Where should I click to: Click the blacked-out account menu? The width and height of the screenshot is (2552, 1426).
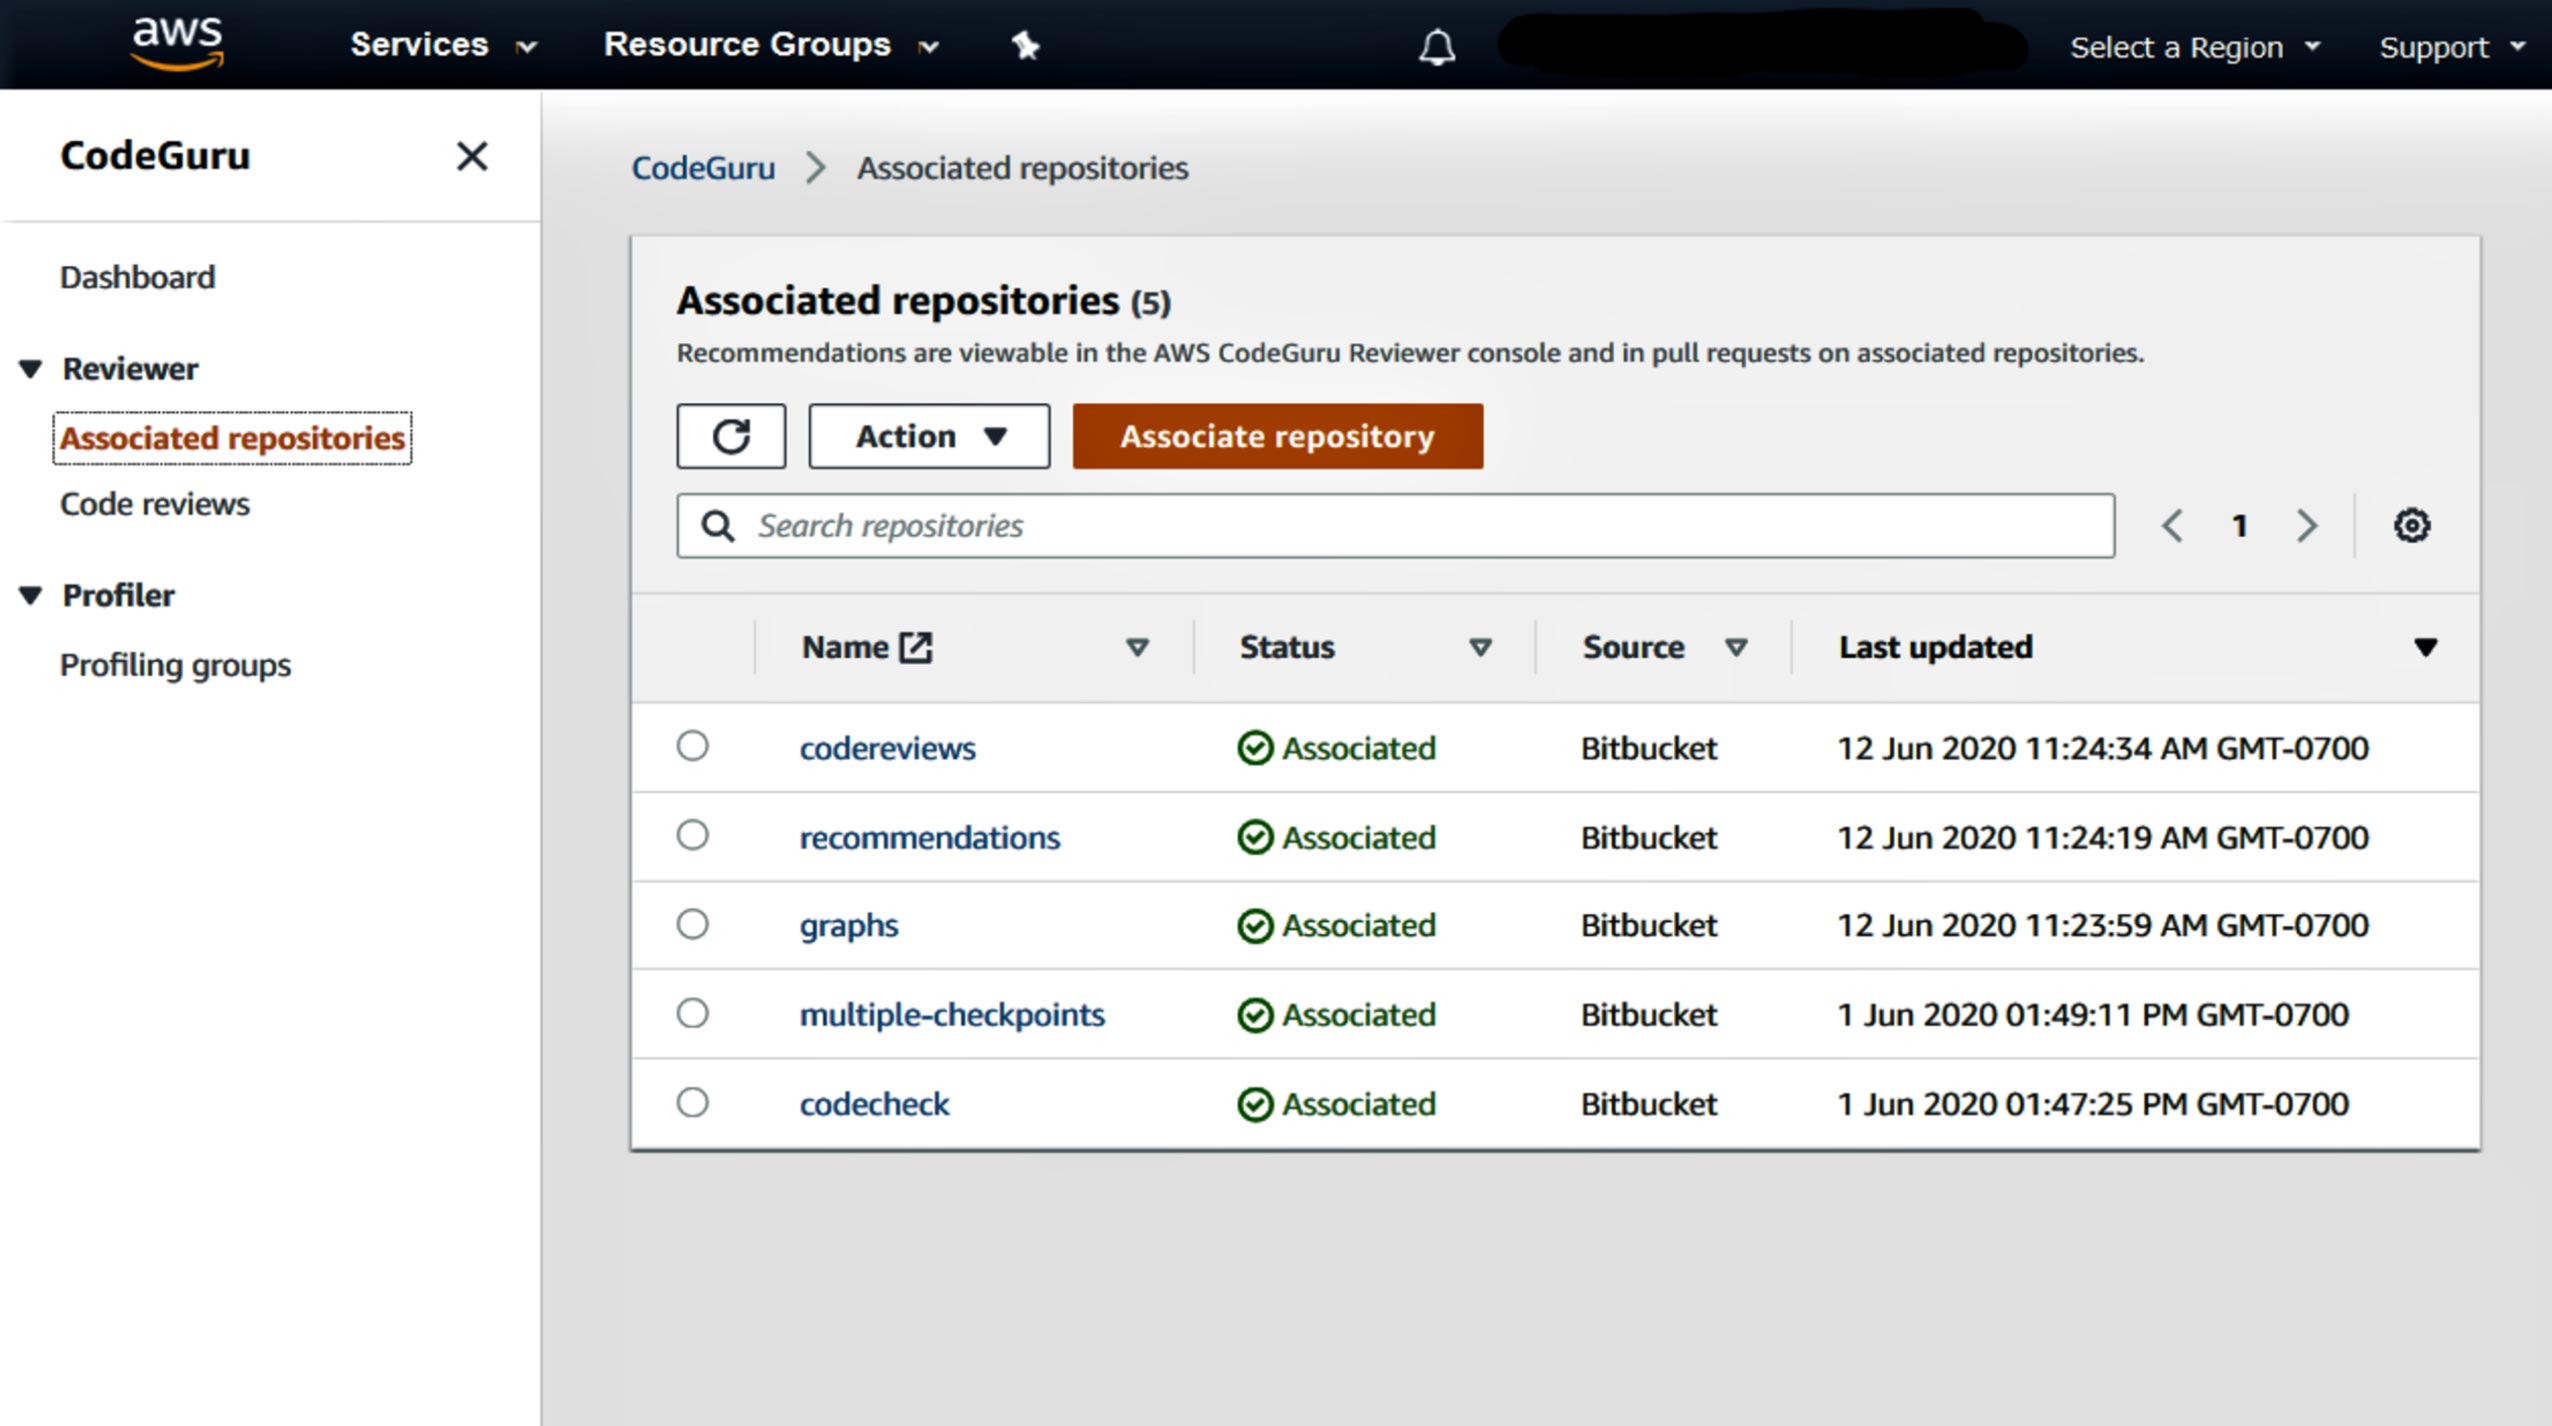1762,43
